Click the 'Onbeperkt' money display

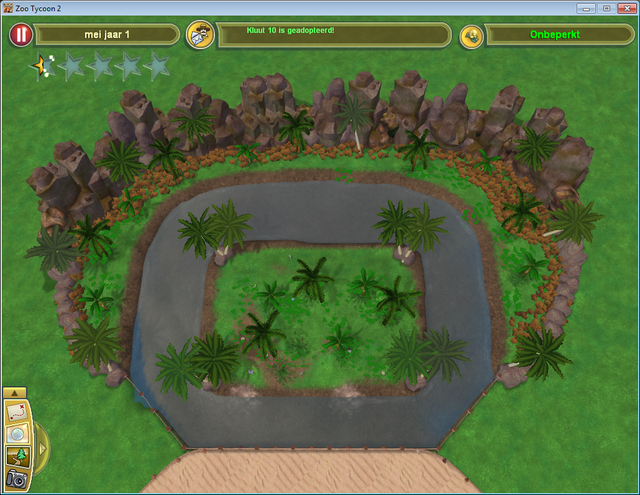[x=559, y=35]
